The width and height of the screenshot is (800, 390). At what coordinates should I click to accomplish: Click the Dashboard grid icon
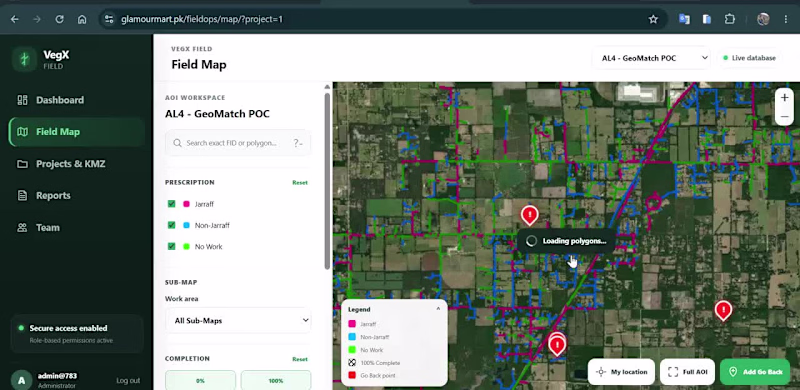[22, 100]
